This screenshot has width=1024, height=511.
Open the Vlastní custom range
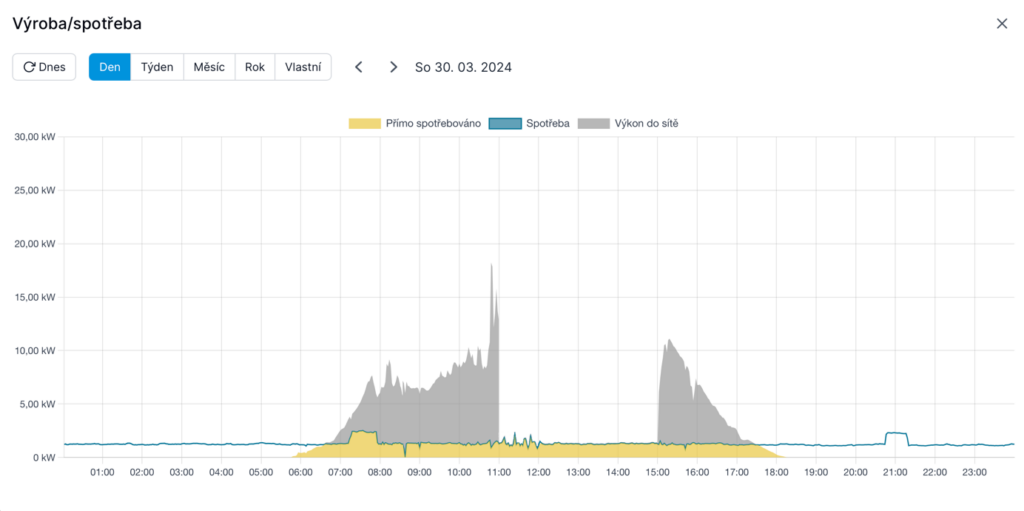click(x=303, y=67)
